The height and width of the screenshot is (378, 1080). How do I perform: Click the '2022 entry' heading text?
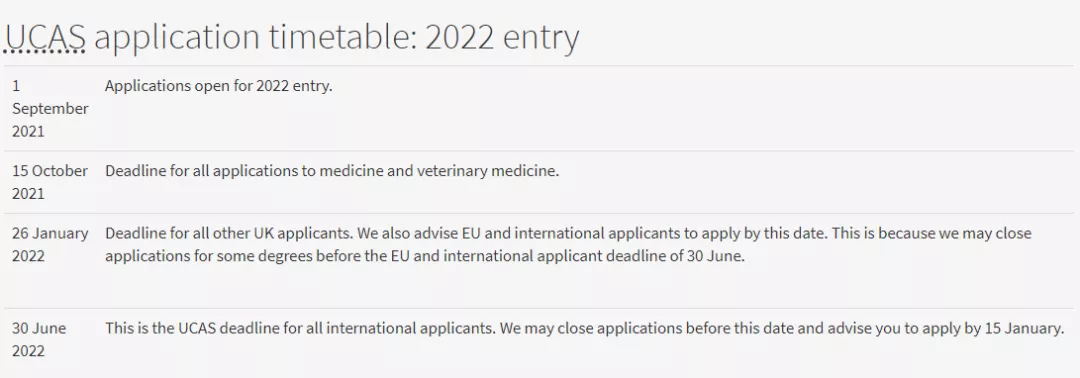click(501, 38)
